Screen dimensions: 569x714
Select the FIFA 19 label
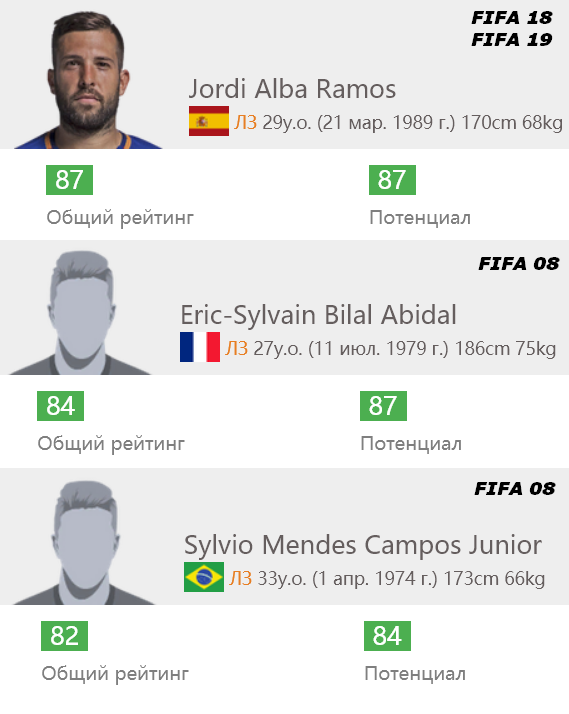pyautogui.click(x=512, y=40)
